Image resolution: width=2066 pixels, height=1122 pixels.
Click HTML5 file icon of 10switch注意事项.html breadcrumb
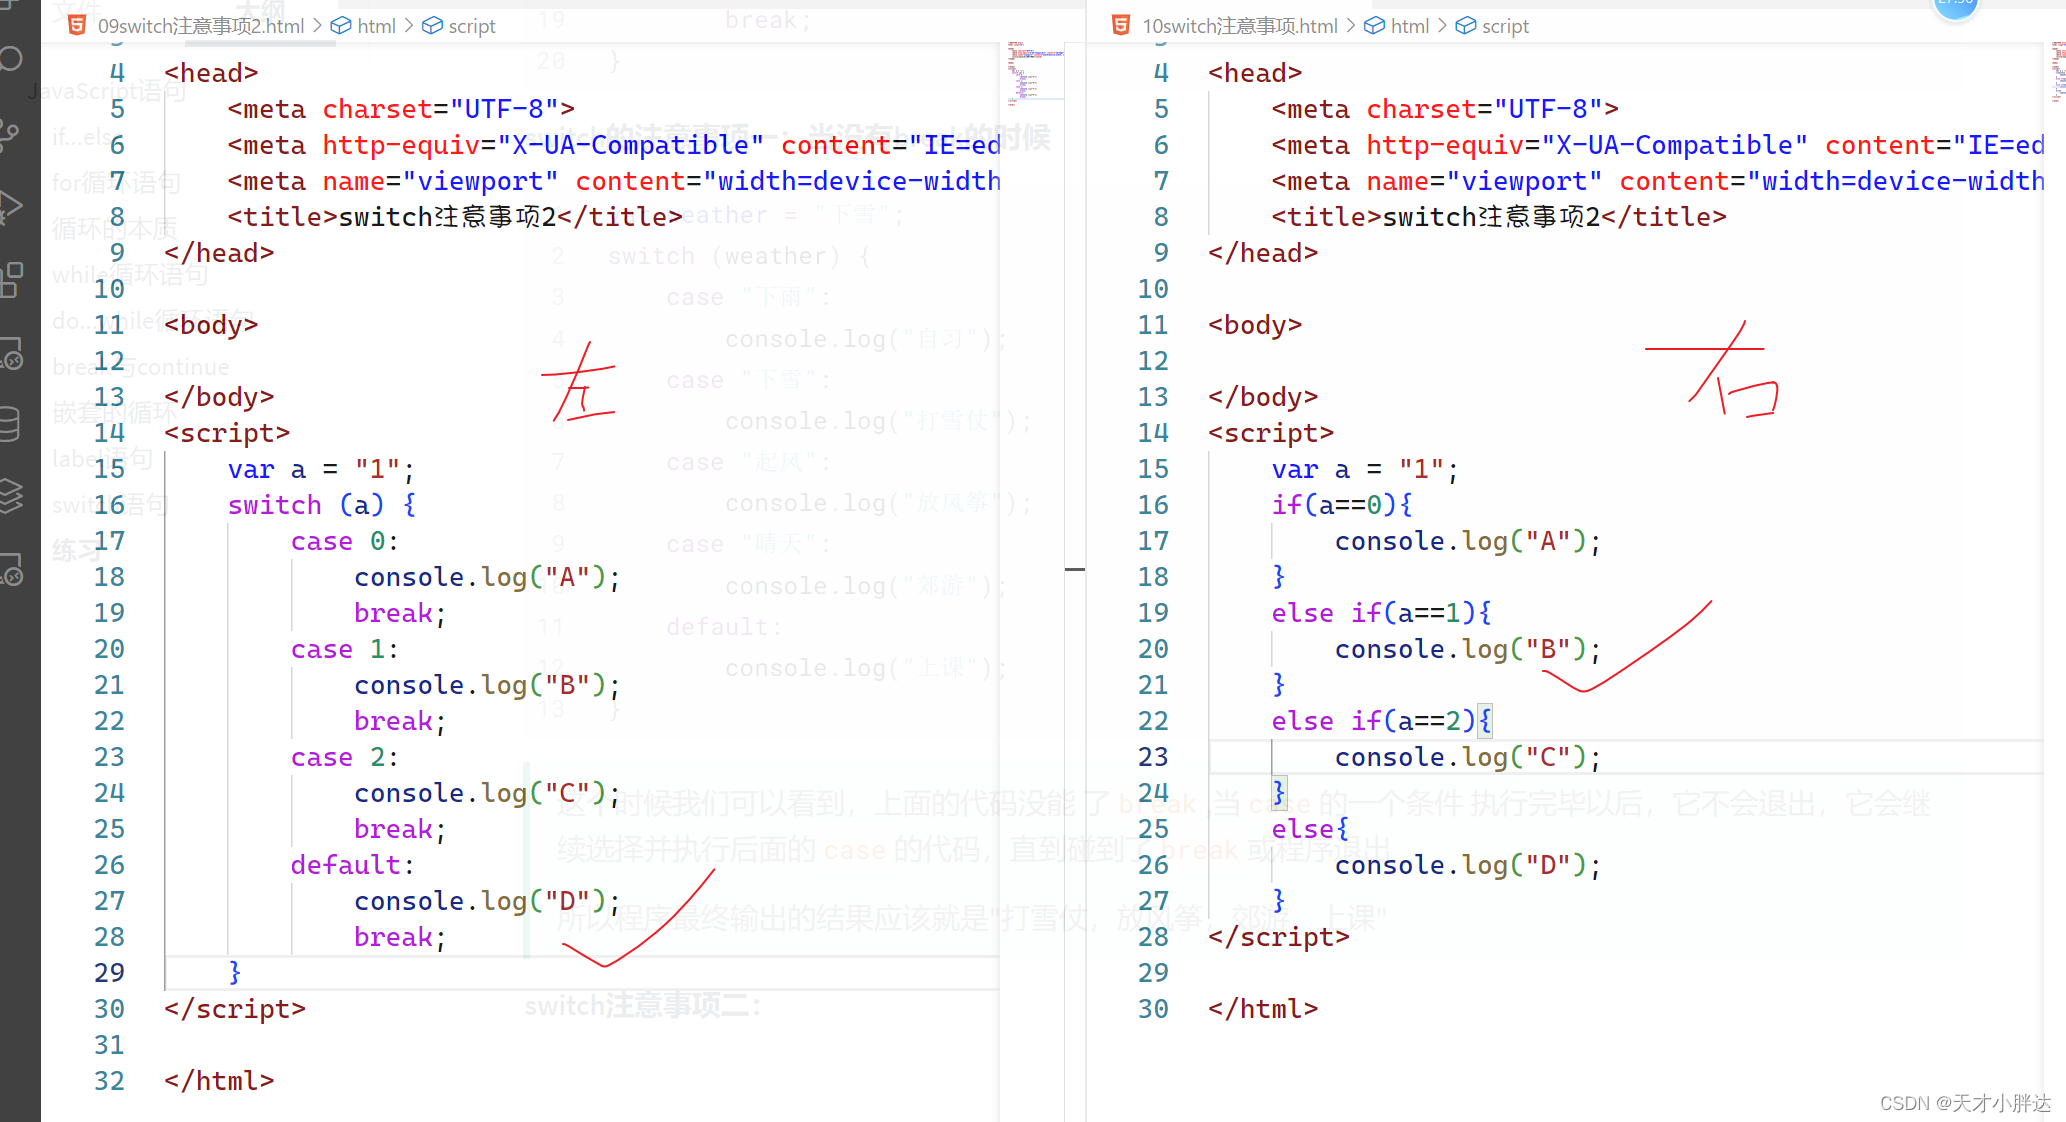1122,26
